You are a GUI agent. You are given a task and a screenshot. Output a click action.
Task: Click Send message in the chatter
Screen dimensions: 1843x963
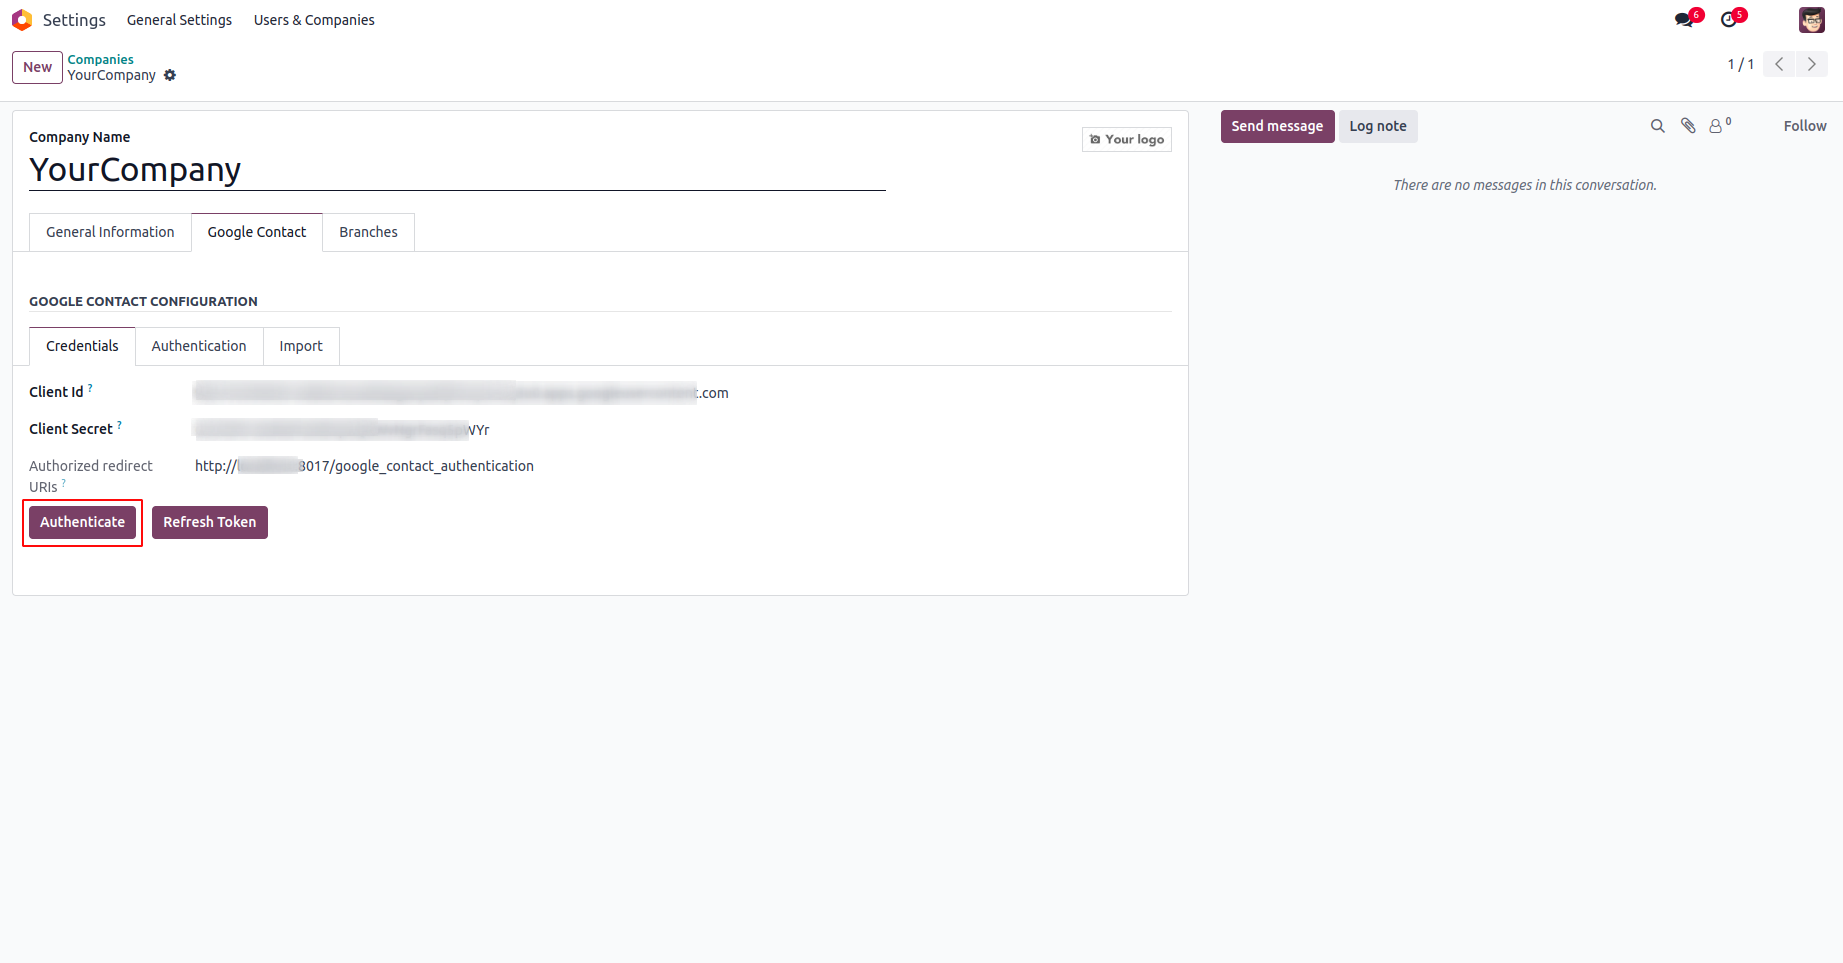[x=1277, y=126]
